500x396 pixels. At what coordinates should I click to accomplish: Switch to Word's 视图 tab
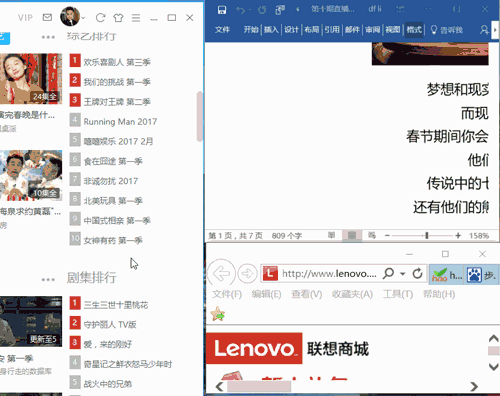(x=393, y=30)
